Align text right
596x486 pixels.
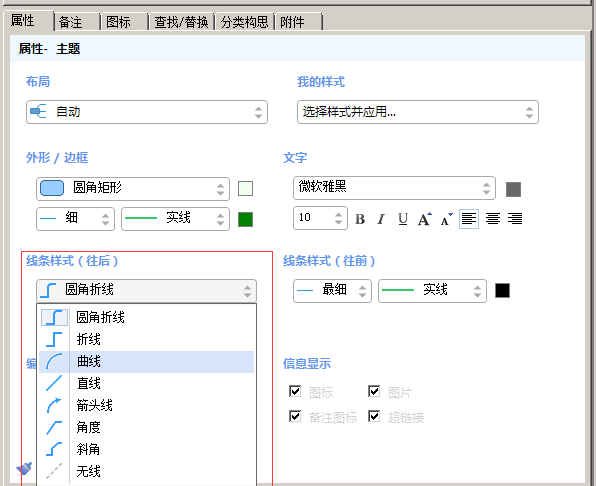click(x=515, y=218)
